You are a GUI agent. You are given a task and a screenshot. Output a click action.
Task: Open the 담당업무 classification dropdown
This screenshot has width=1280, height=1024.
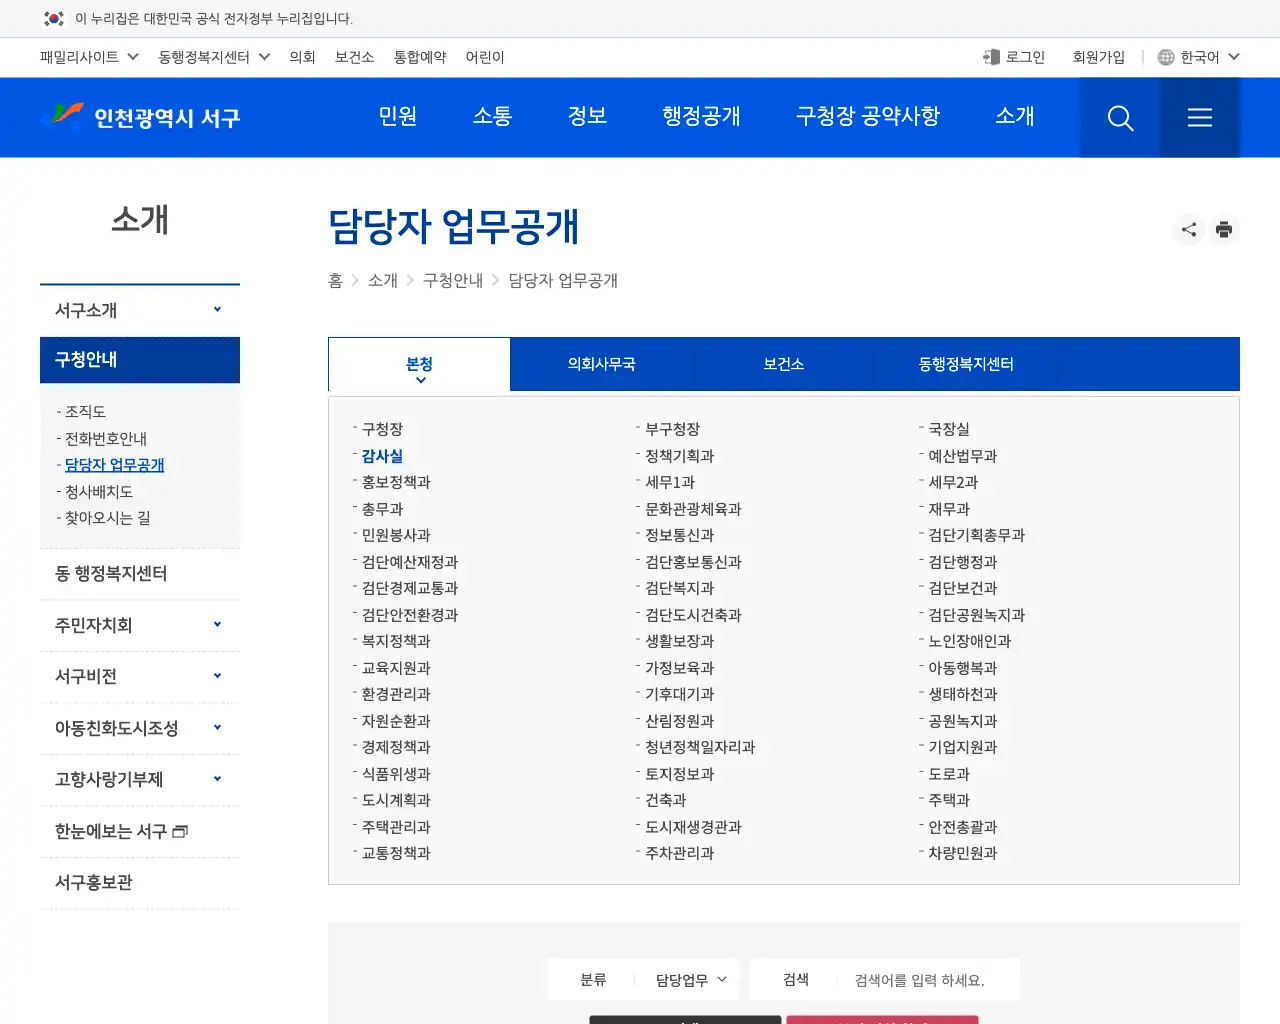[x=688, y=979]
